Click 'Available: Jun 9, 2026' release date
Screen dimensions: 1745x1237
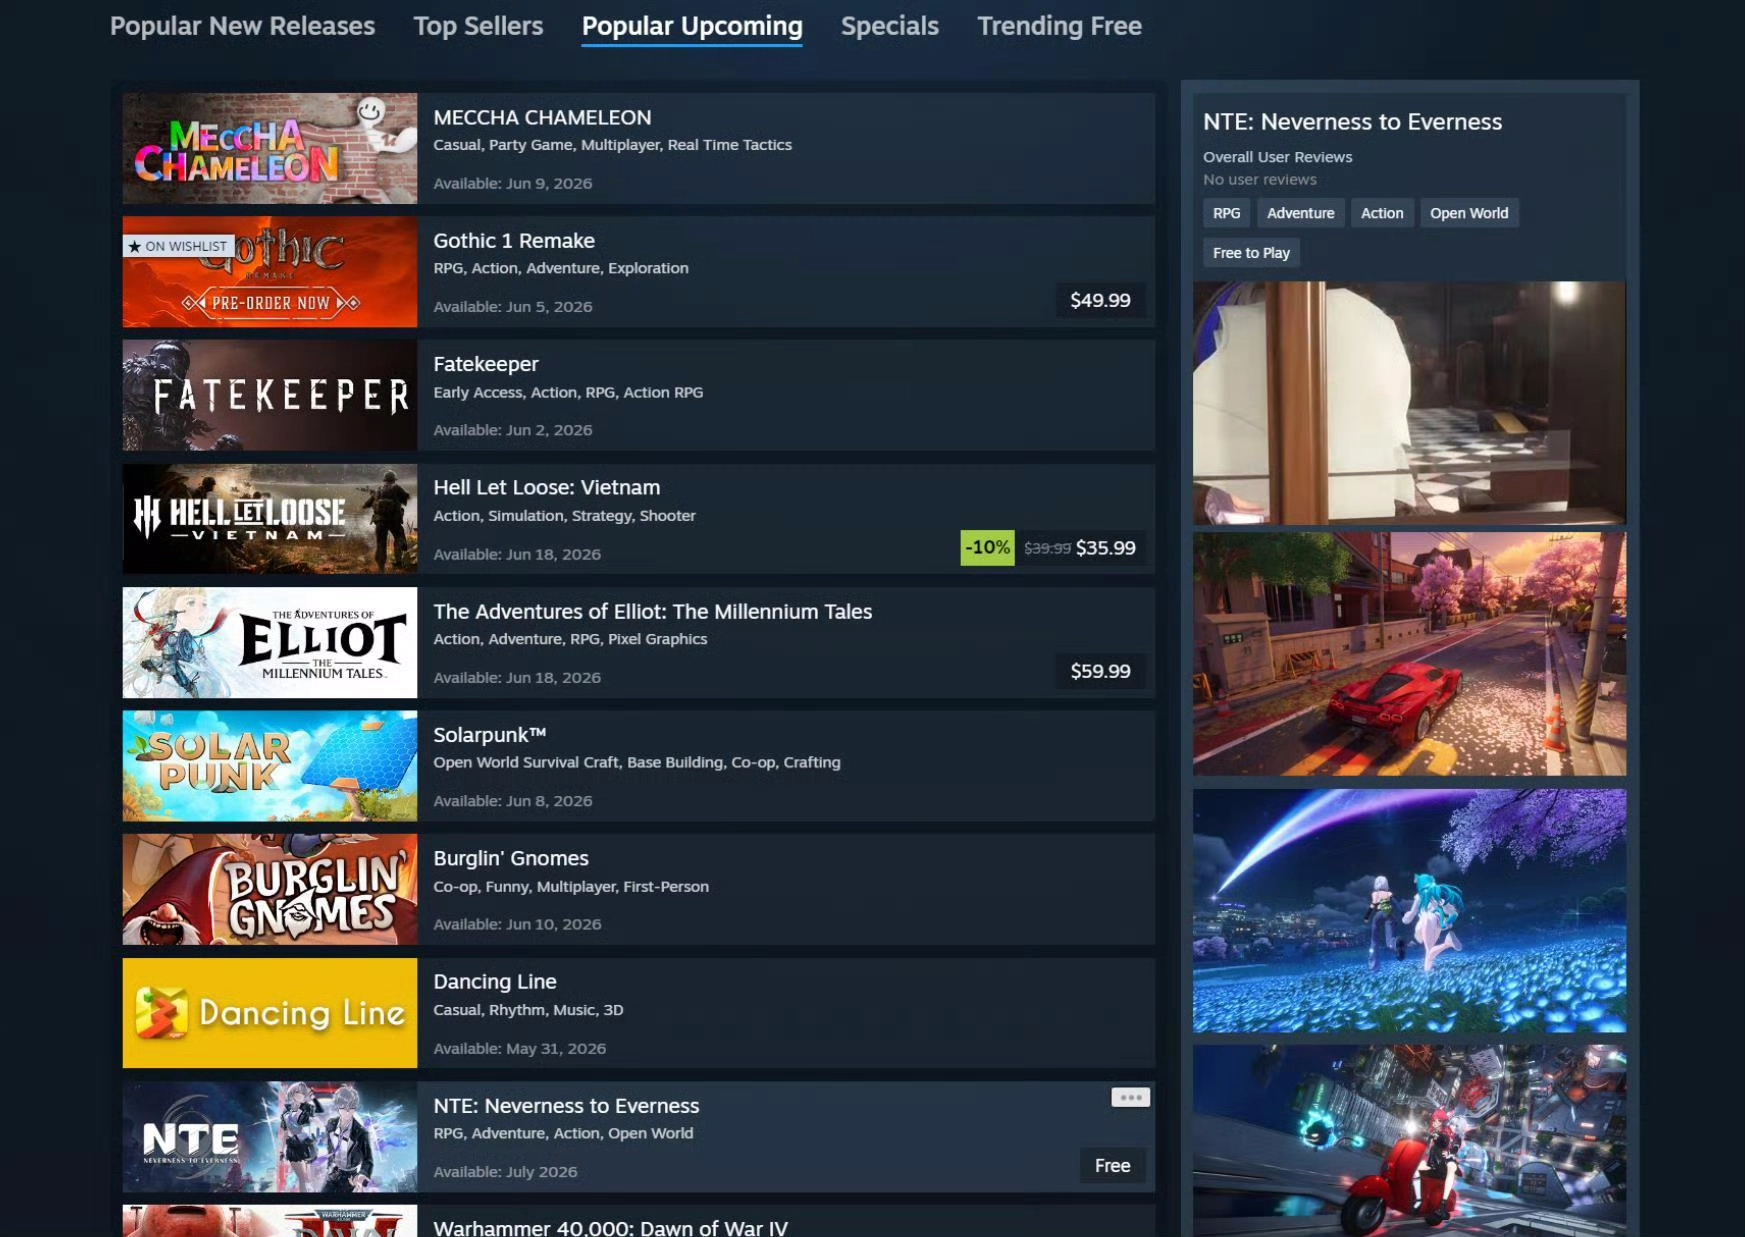click(513, 183)
